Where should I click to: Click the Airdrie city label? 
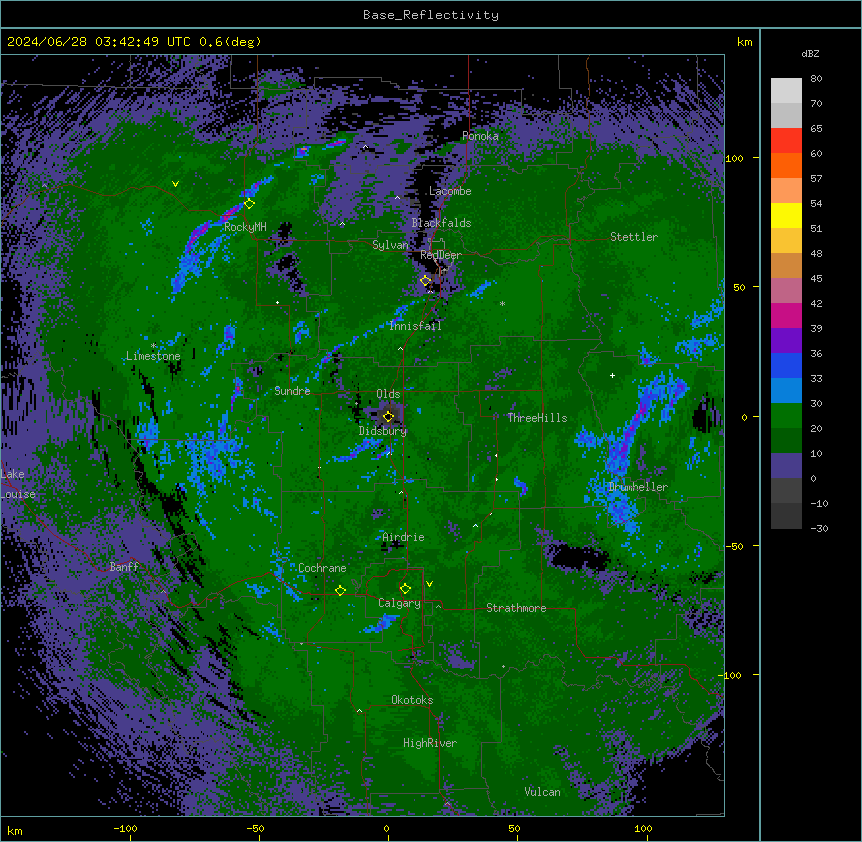click(404, 537)
